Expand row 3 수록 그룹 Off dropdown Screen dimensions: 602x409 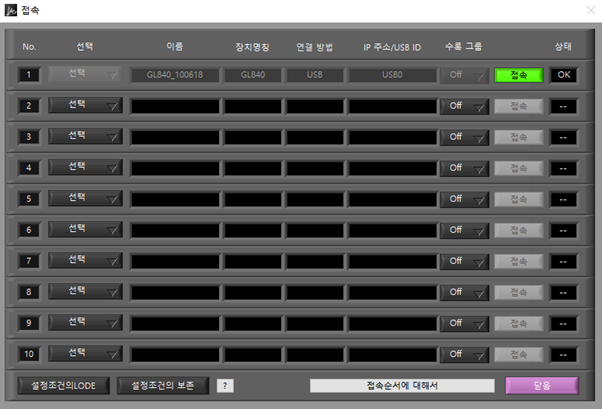[464, 137]
